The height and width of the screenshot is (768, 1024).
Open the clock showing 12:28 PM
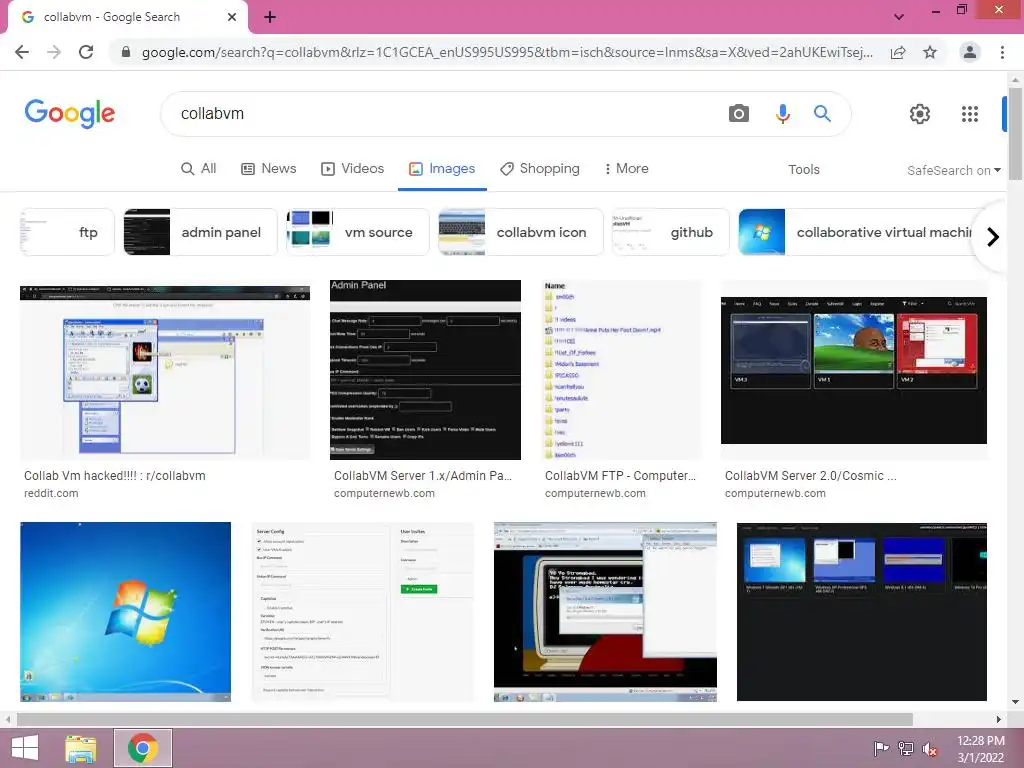click(x=981, y=749)
